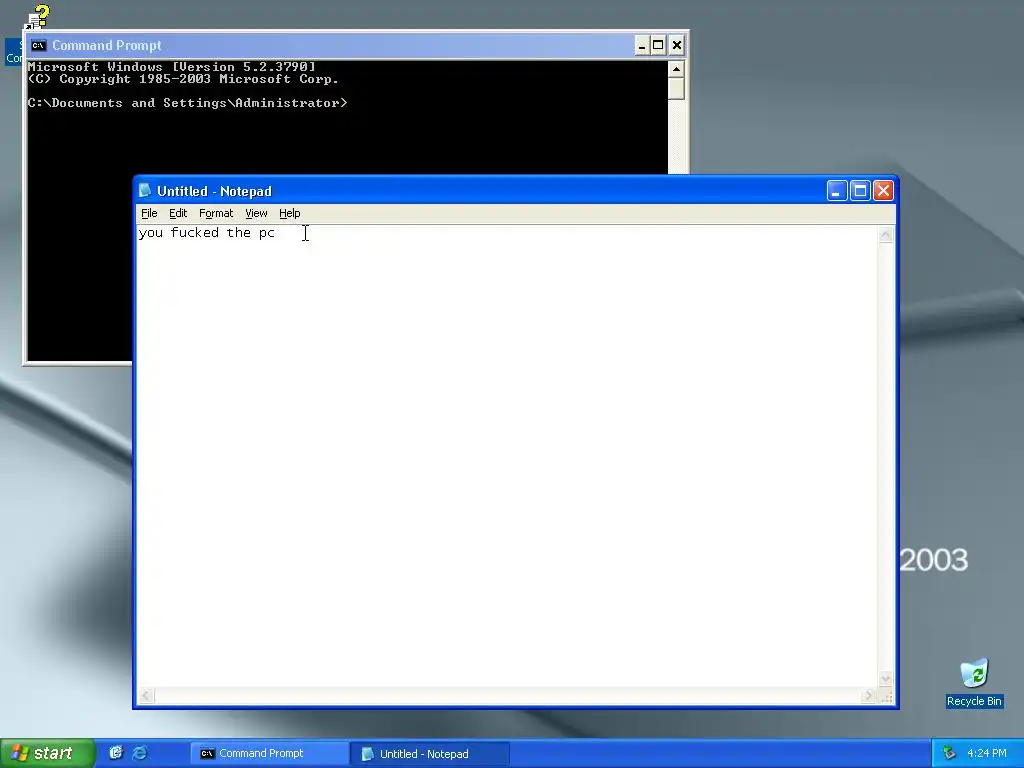Click Notepad vertical scroll up arrow
Screen dimensions: 1024x768
886,234
